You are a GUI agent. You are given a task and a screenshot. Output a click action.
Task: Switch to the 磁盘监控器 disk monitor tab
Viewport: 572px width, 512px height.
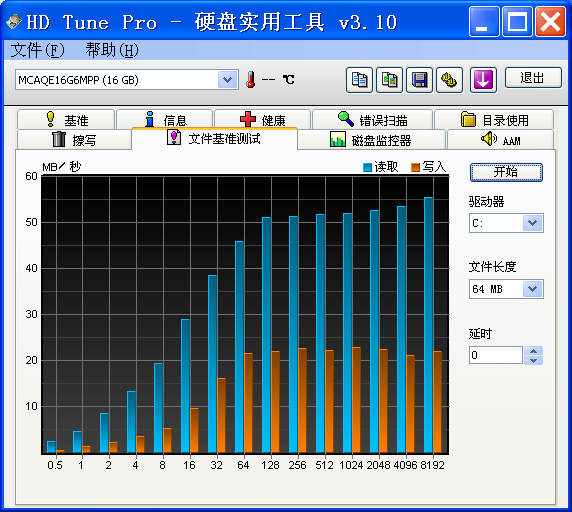371,139
